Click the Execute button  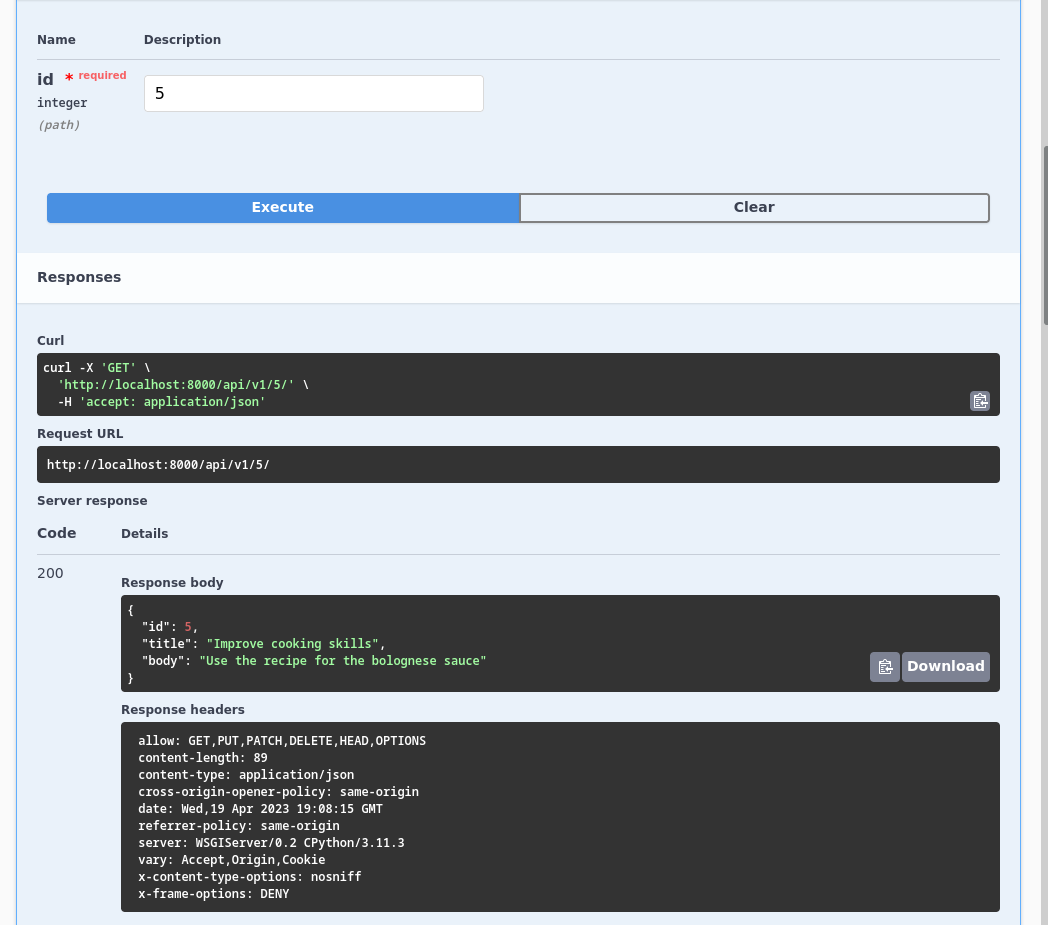[283, 207]
